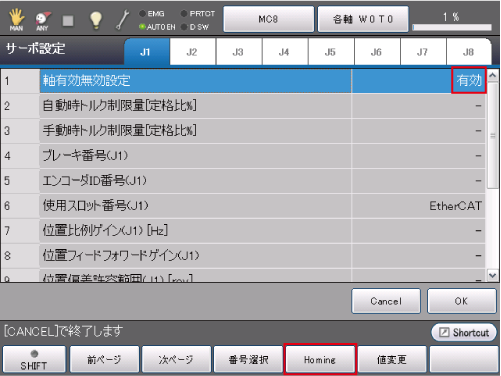Click row number 6 cell

[x=20, y=206]
